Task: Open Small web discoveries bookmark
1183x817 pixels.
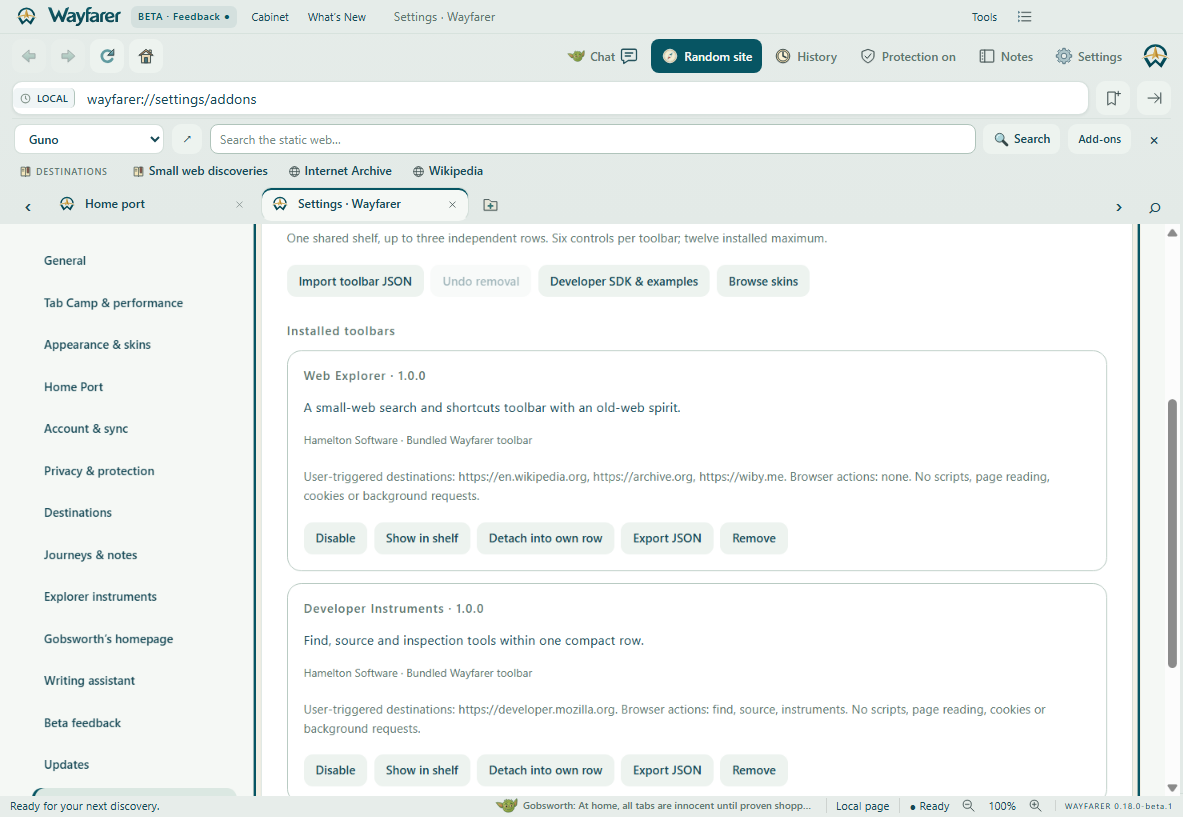Action: click(201, 171)
